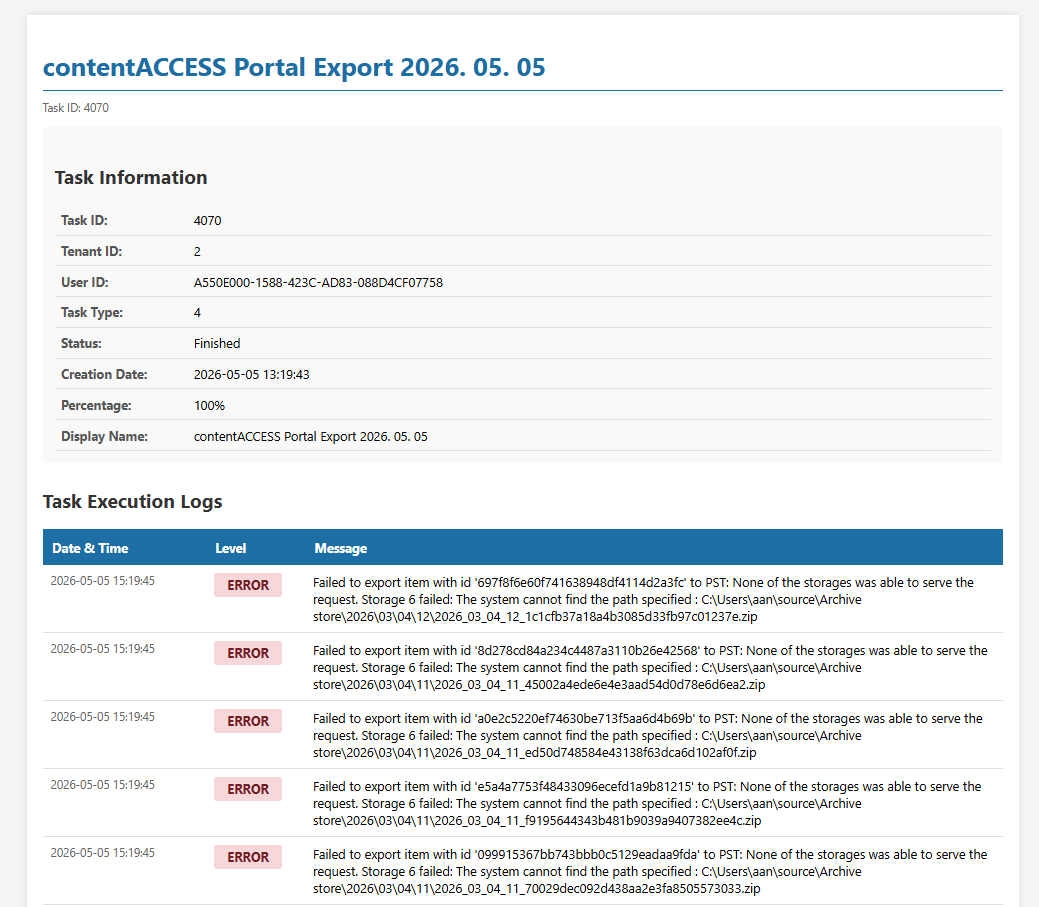
Task: Click the Level column header
Action: (231, 549)
